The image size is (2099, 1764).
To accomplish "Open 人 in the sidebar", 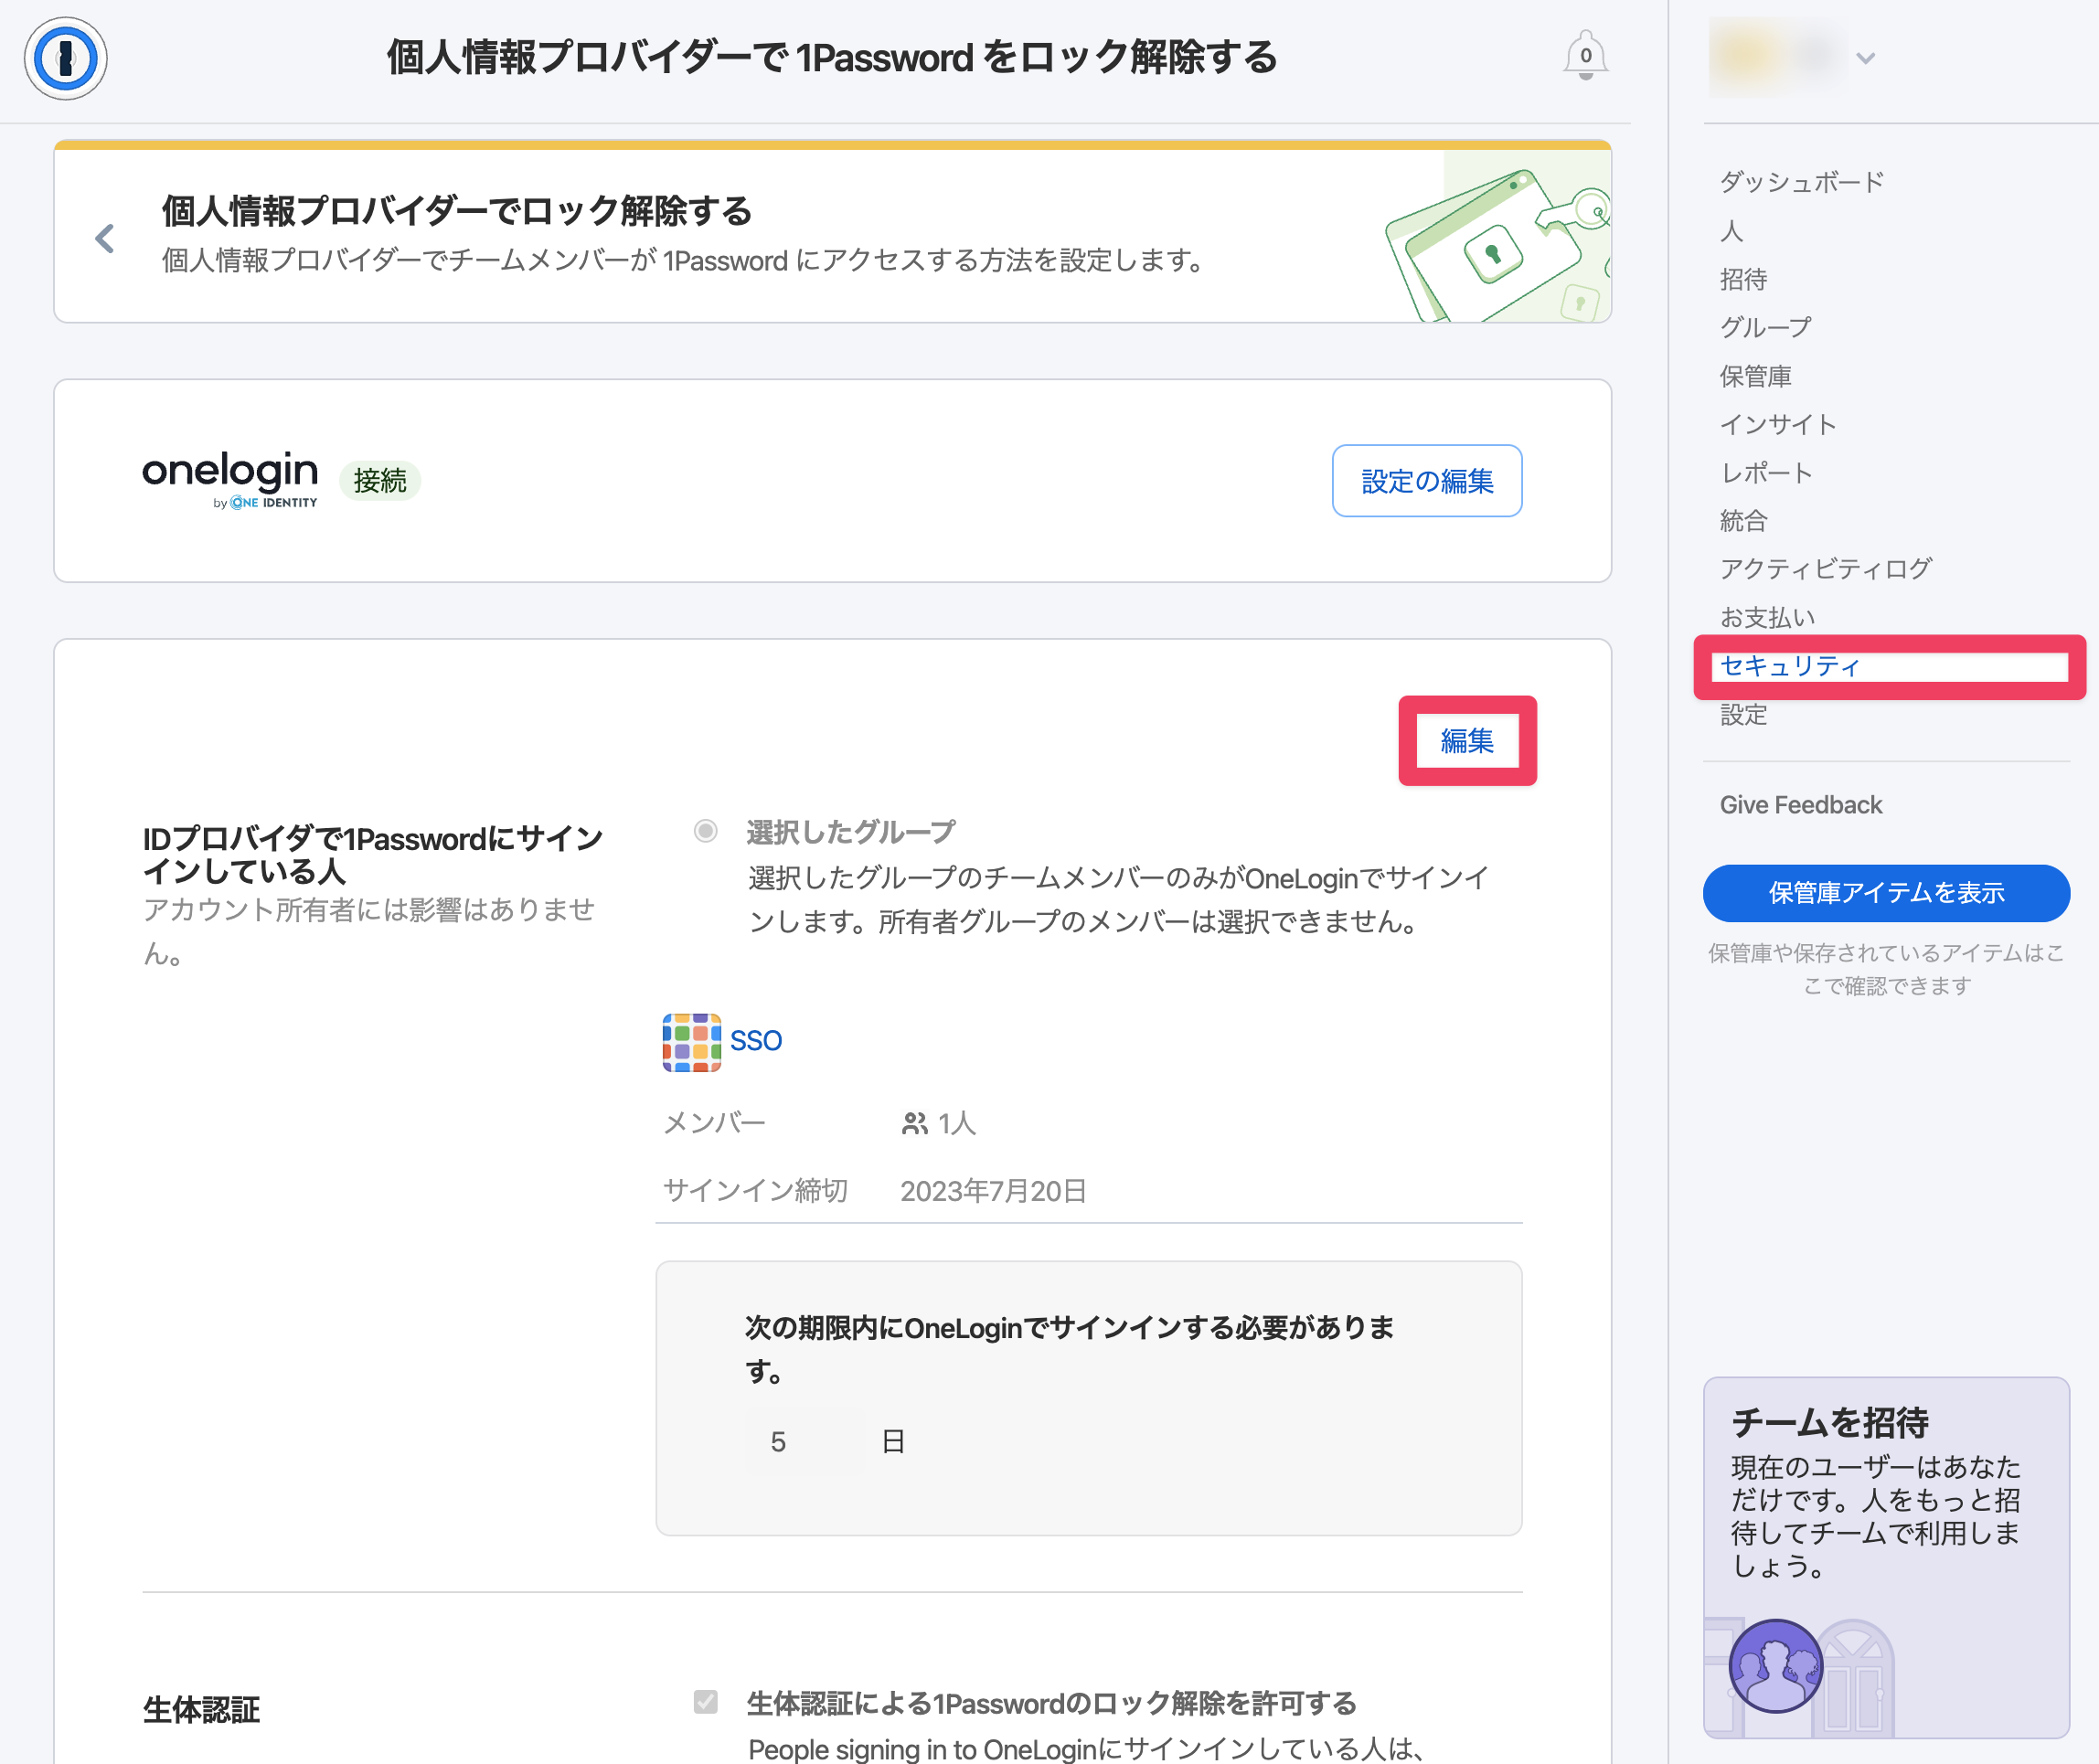I will 1732,231.
